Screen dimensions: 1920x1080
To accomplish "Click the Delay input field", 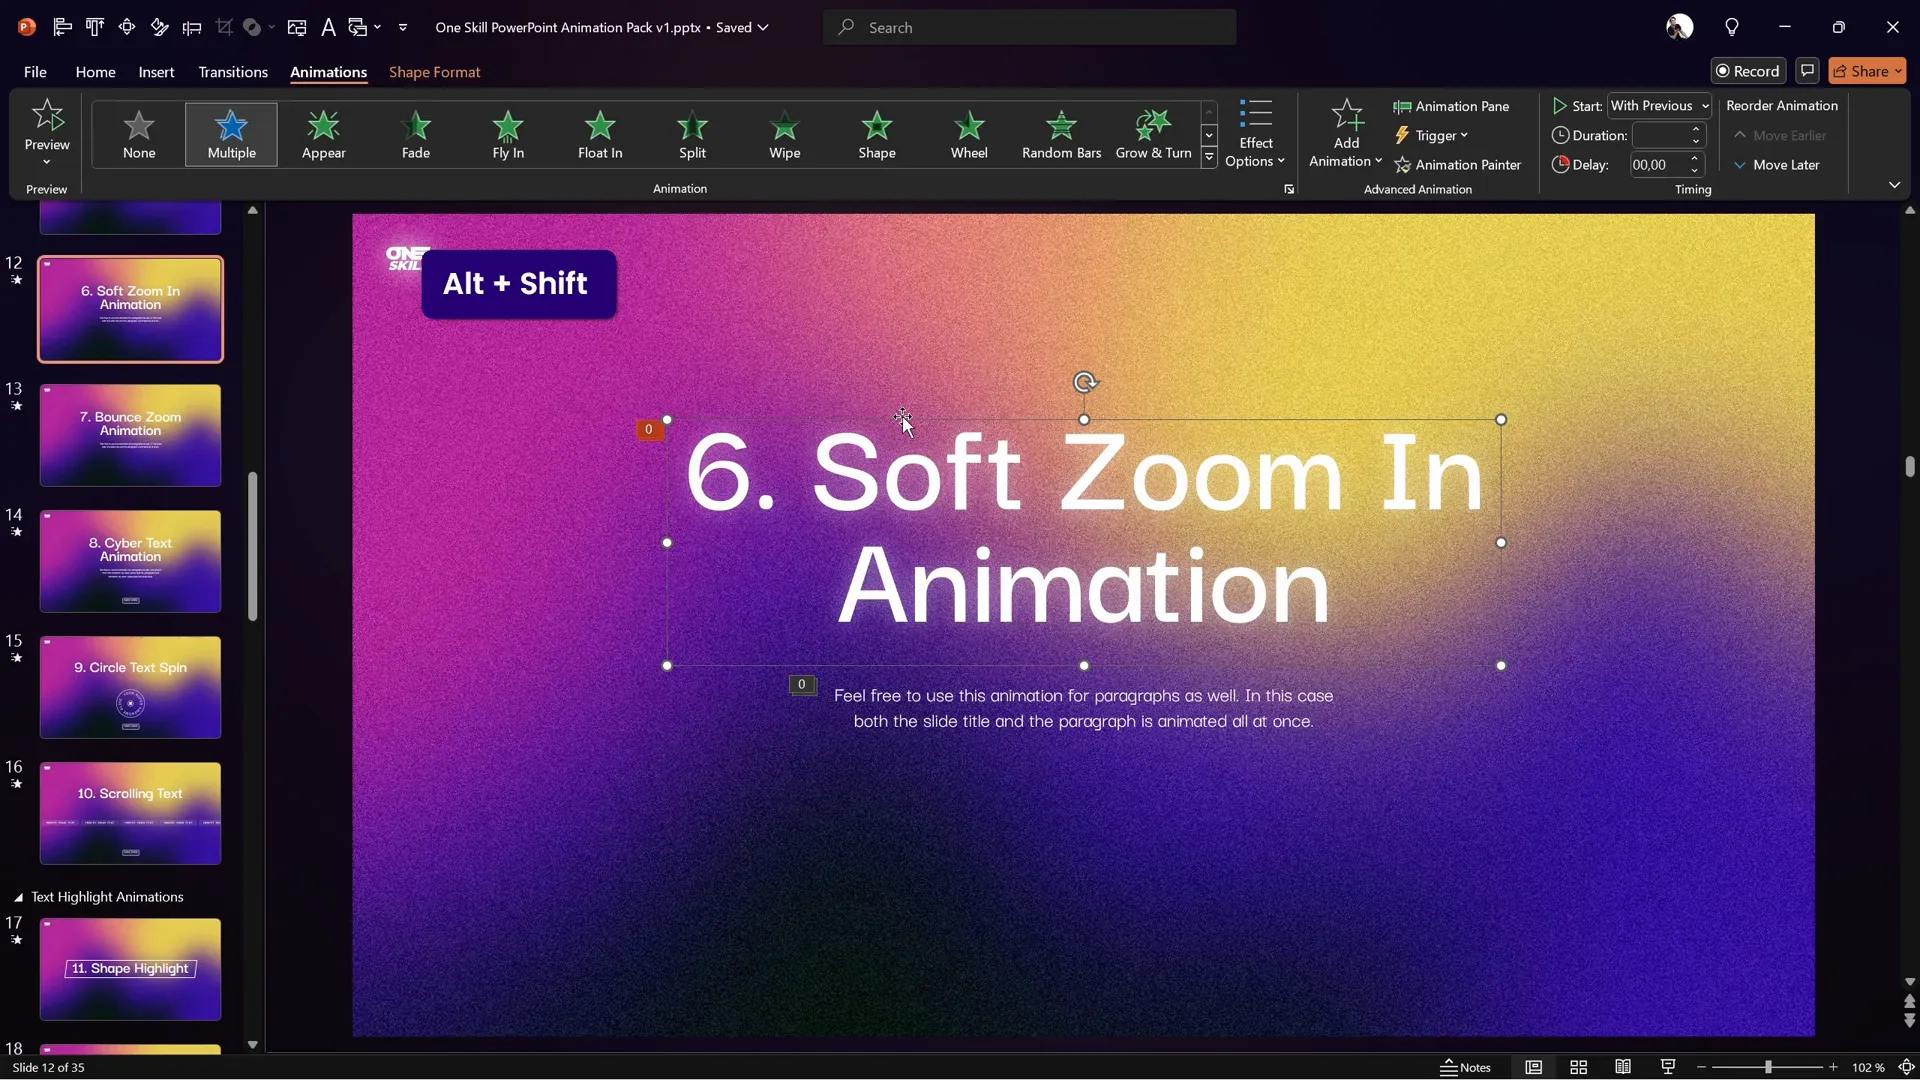I will (x=1660, y=165).
